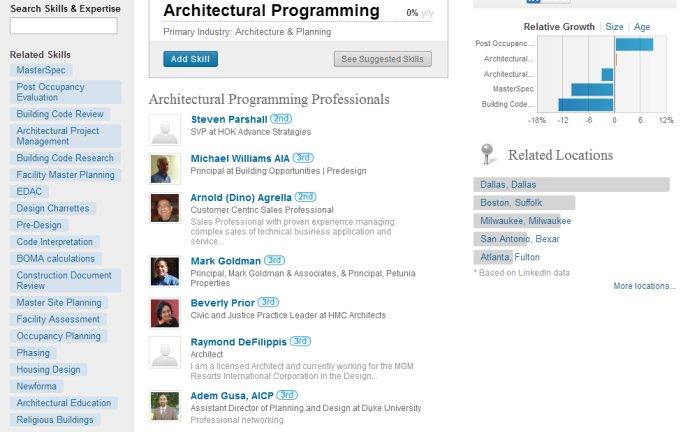Open the MasterSpec related skill
This screenshot has width=690, height=432.
click(43, 70)
